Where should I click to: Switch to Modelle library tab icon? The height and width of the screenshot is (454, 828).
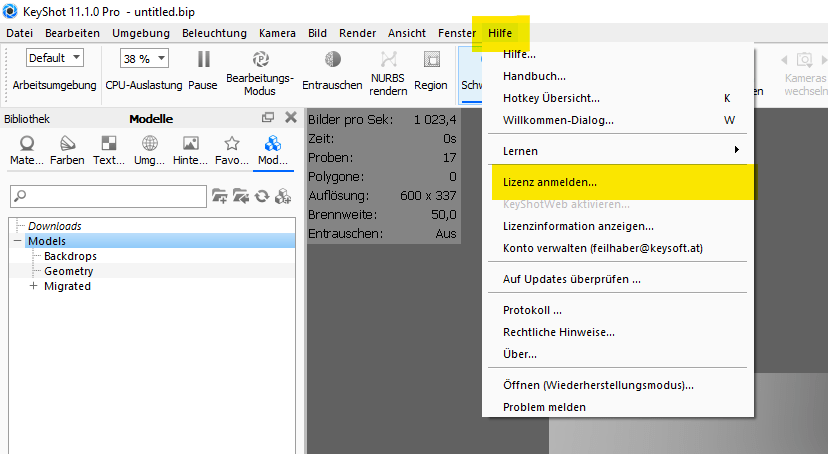[272, 143]
